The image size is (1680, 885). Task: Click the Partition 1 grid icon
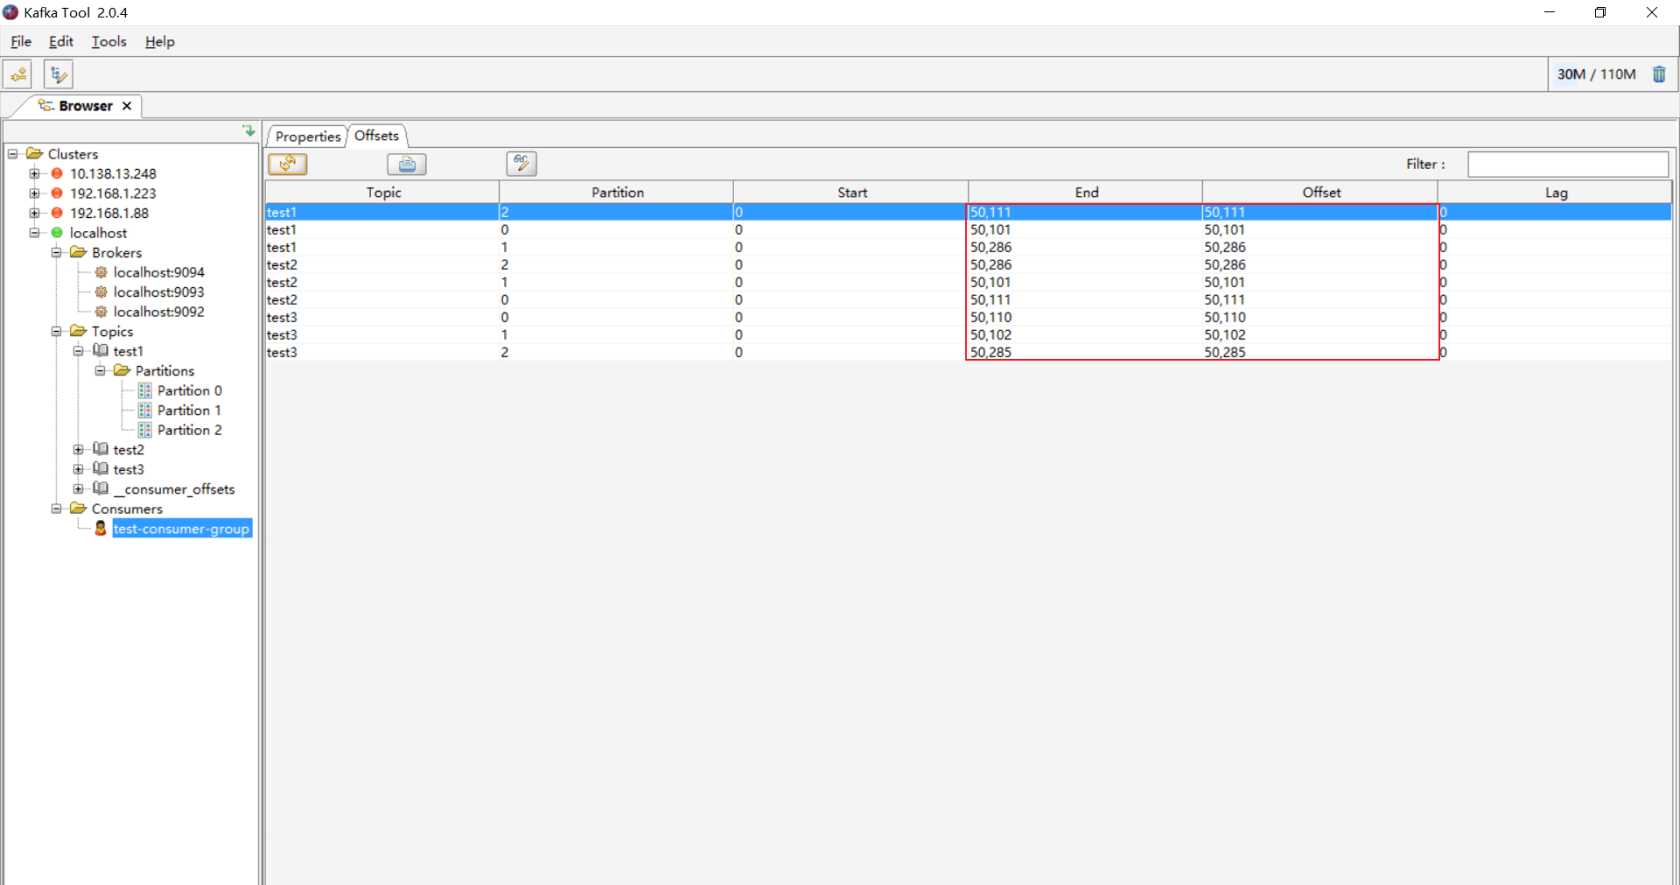pos(145,410)
